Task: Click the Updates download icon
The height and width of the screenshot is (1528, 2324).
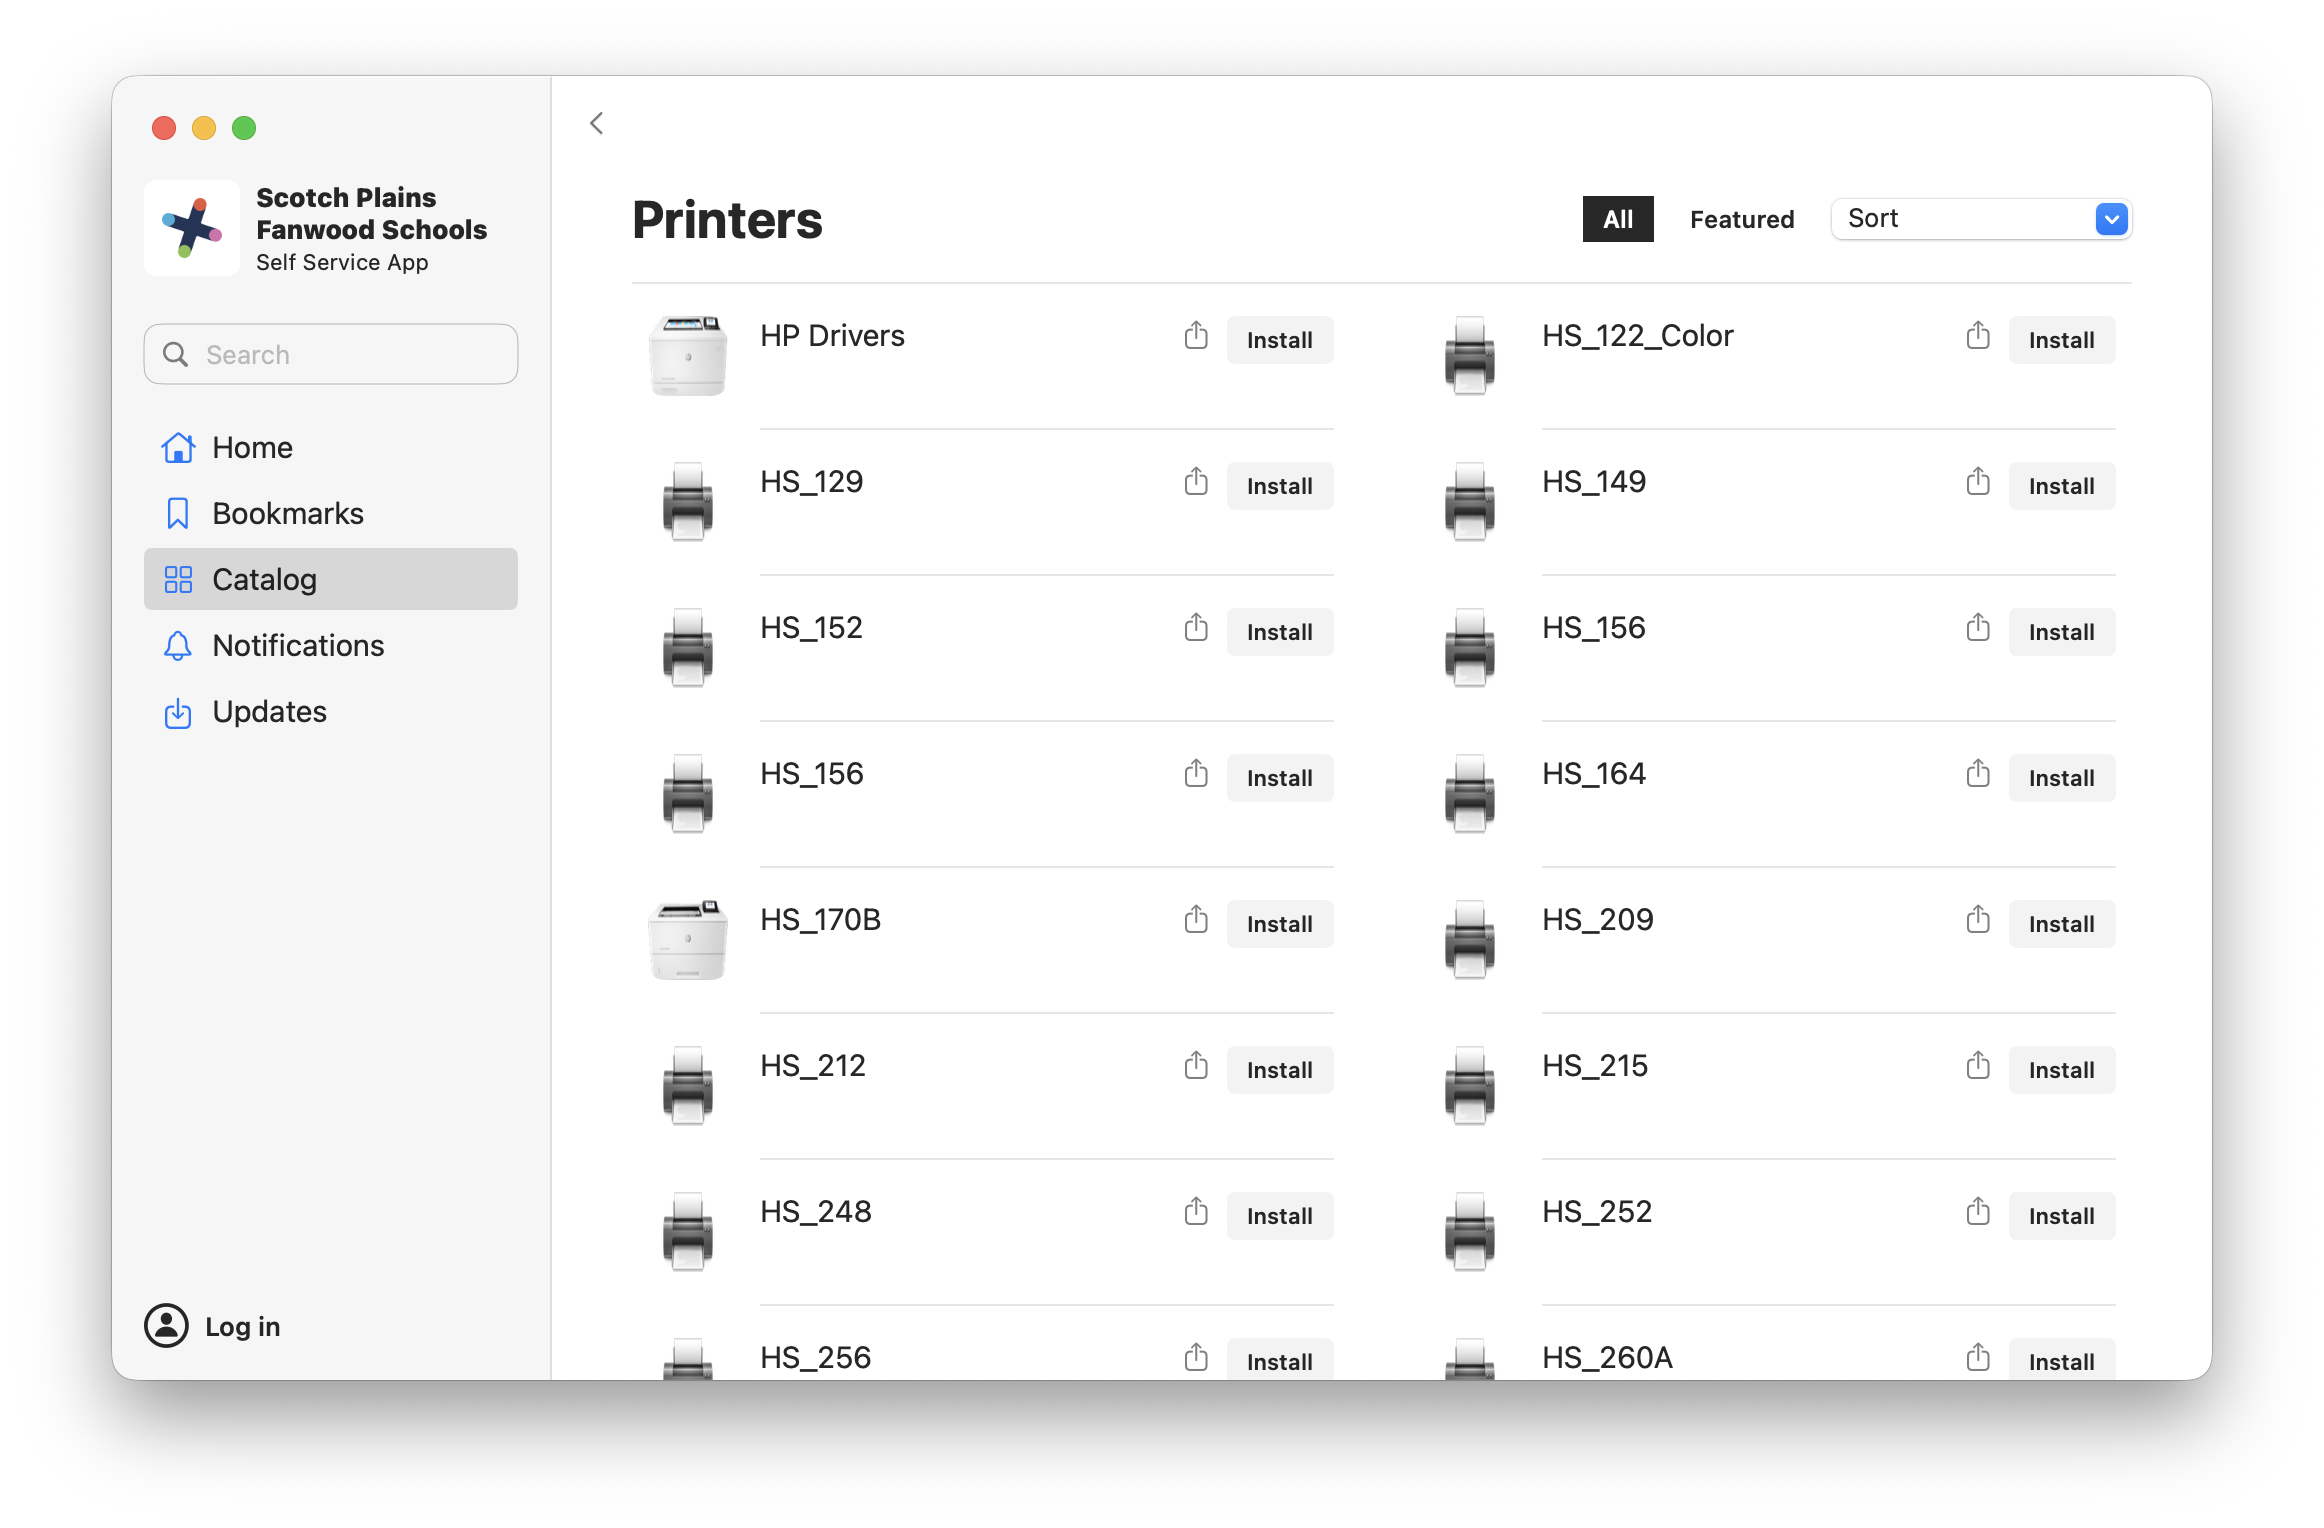Action: 178,713
